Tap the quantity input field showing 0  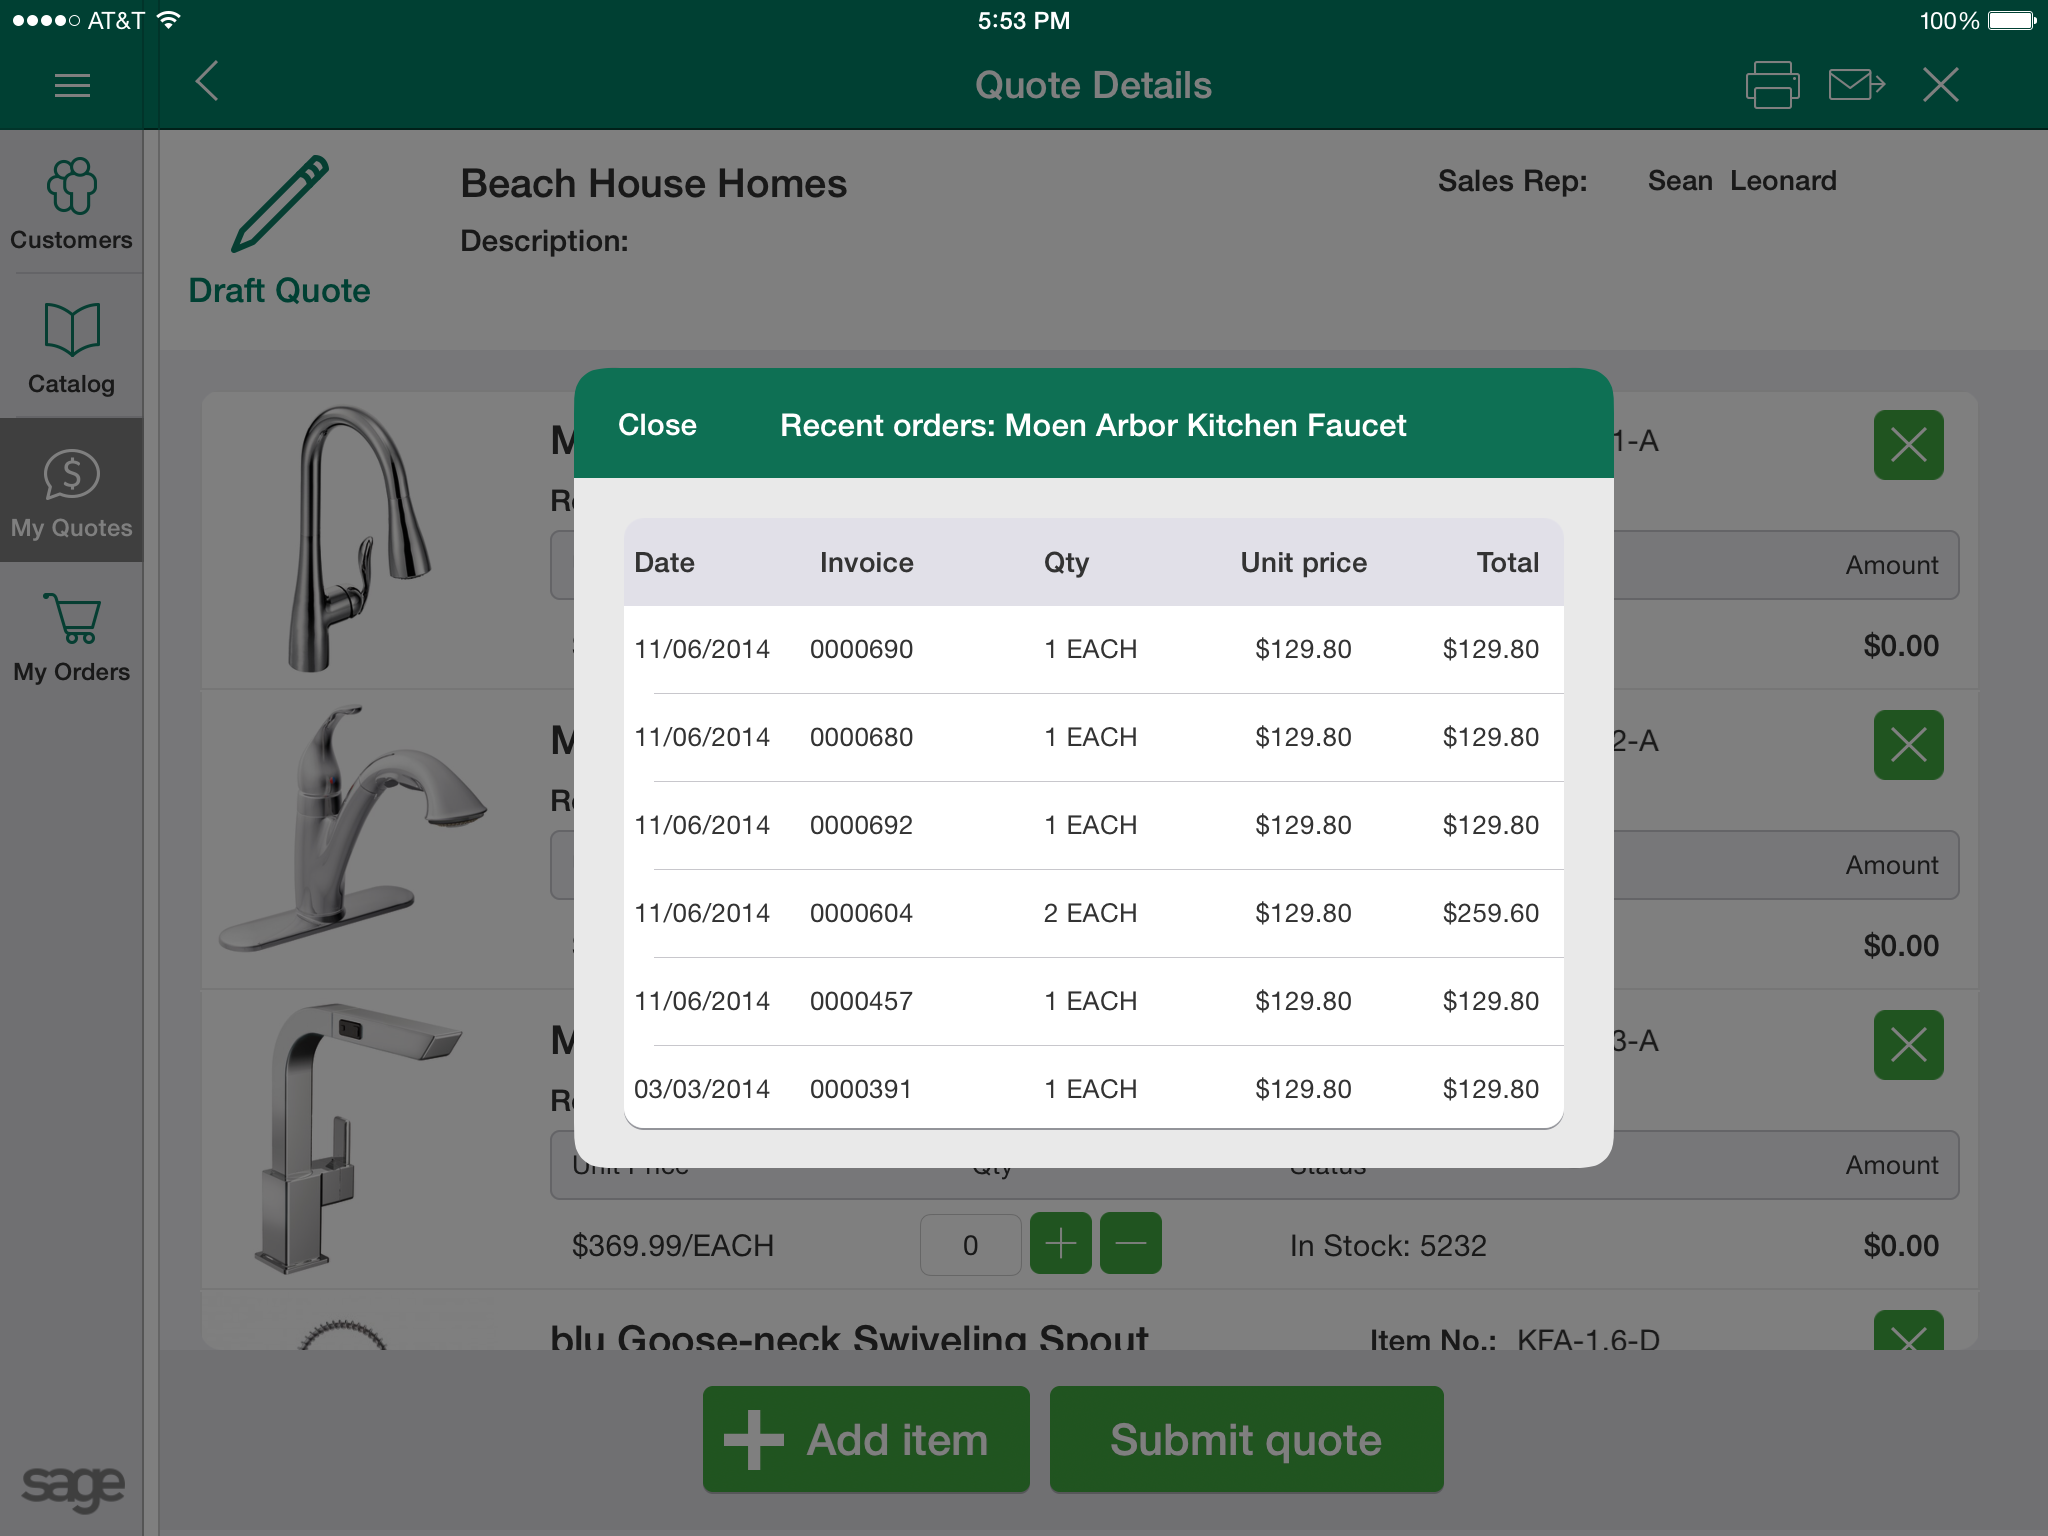point(970,1245)
